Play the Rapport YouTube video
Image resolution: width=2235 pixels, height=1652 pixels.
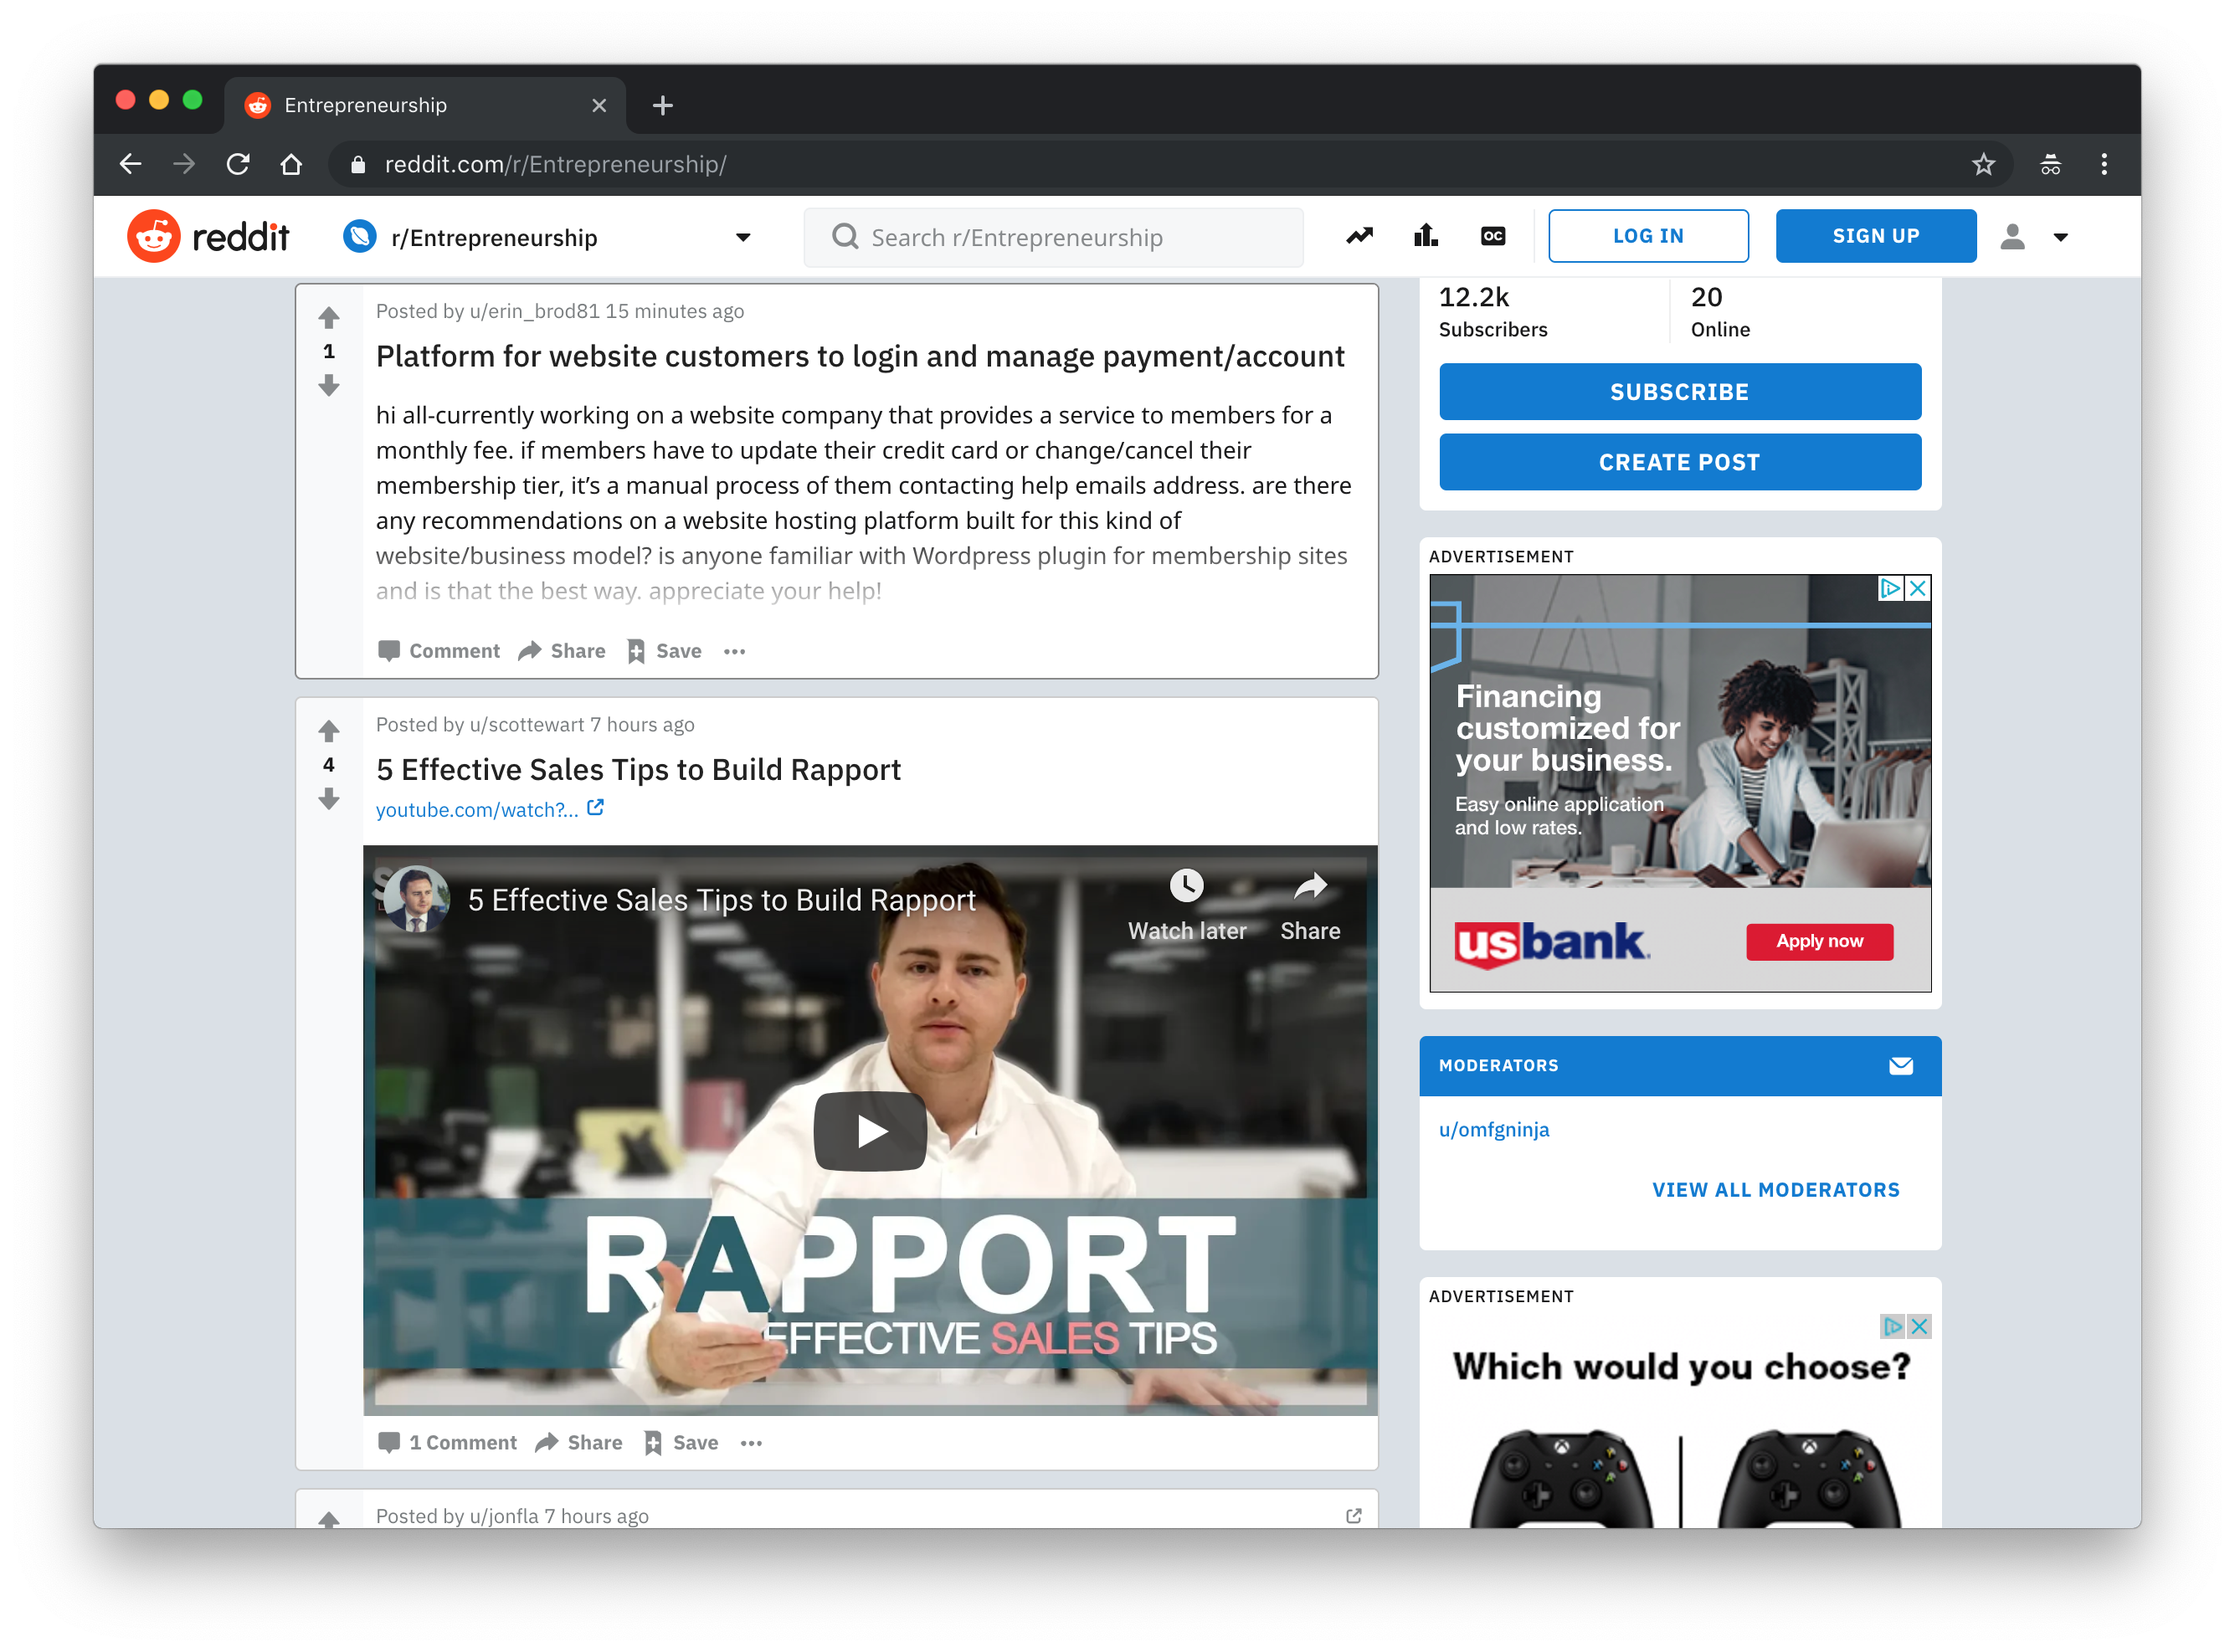click(870, 1131)
